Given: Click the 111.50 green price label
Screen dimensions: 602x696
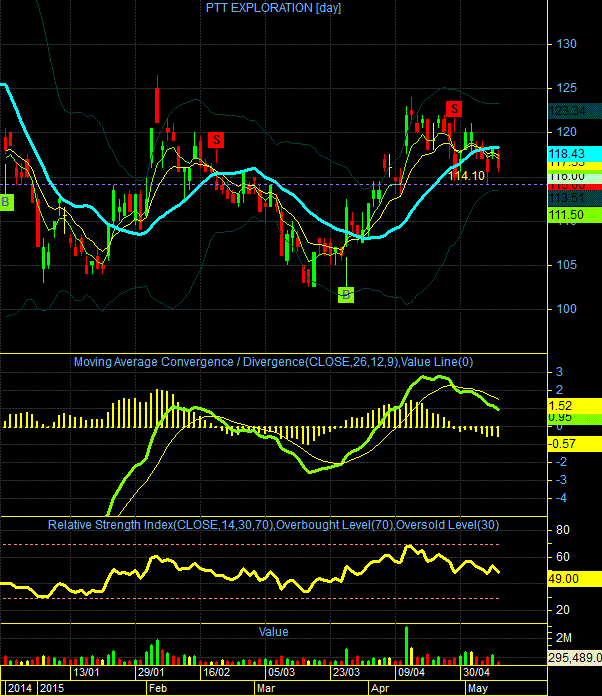Looking at the screenshot, I should pyautogui.click(x=575, y=215).
